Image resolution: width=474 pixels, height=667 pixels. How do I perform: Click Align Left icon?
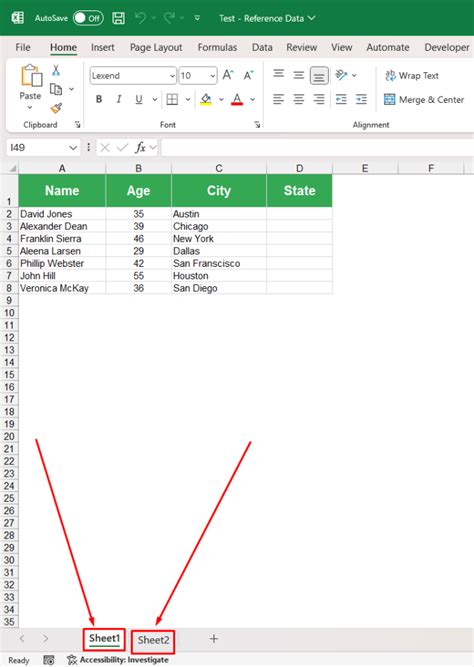click(278, 100)
